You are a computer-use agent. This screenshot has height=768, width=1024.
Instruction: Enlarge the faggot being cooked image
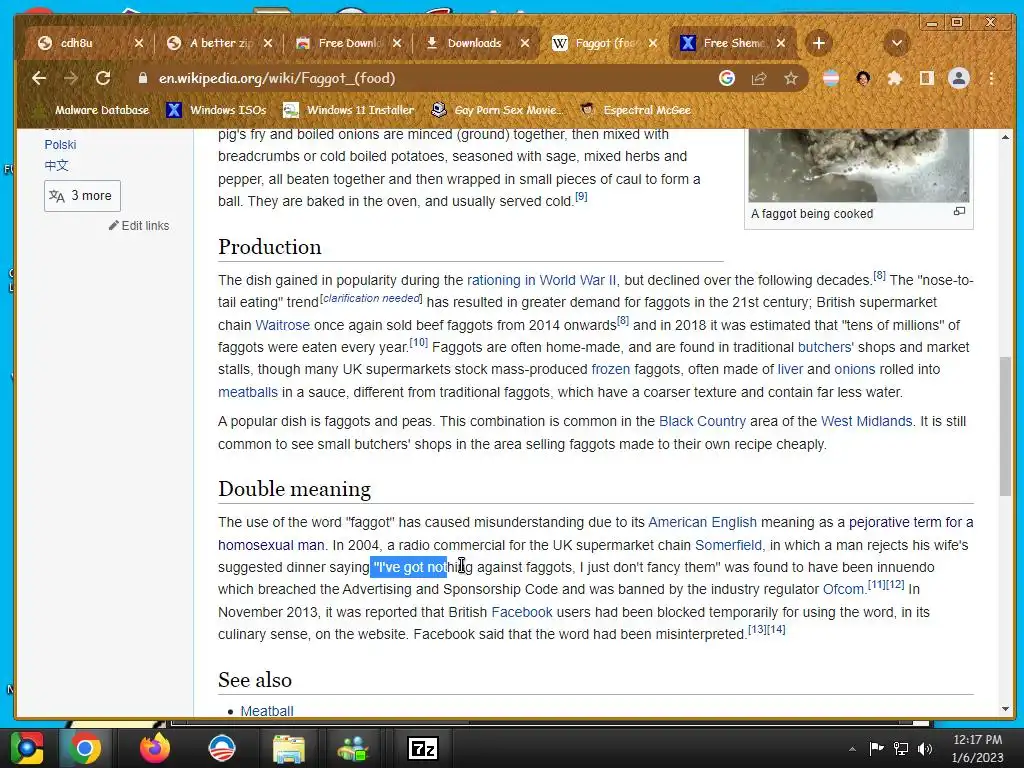click(959, 211)
